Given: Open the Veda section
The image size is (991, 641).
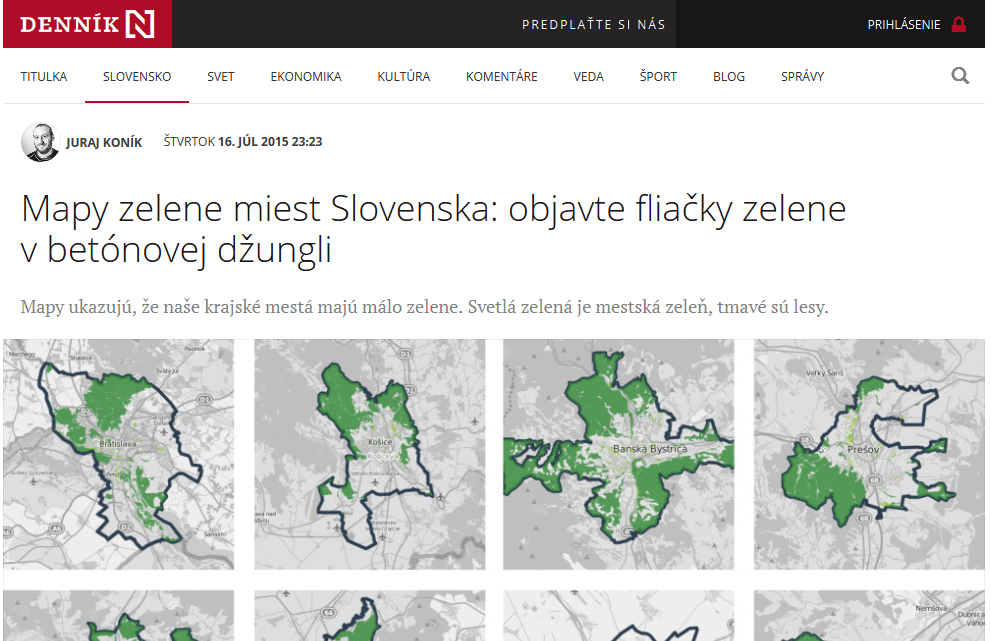Looking at the screenshot, I should (x=588, y=76).
